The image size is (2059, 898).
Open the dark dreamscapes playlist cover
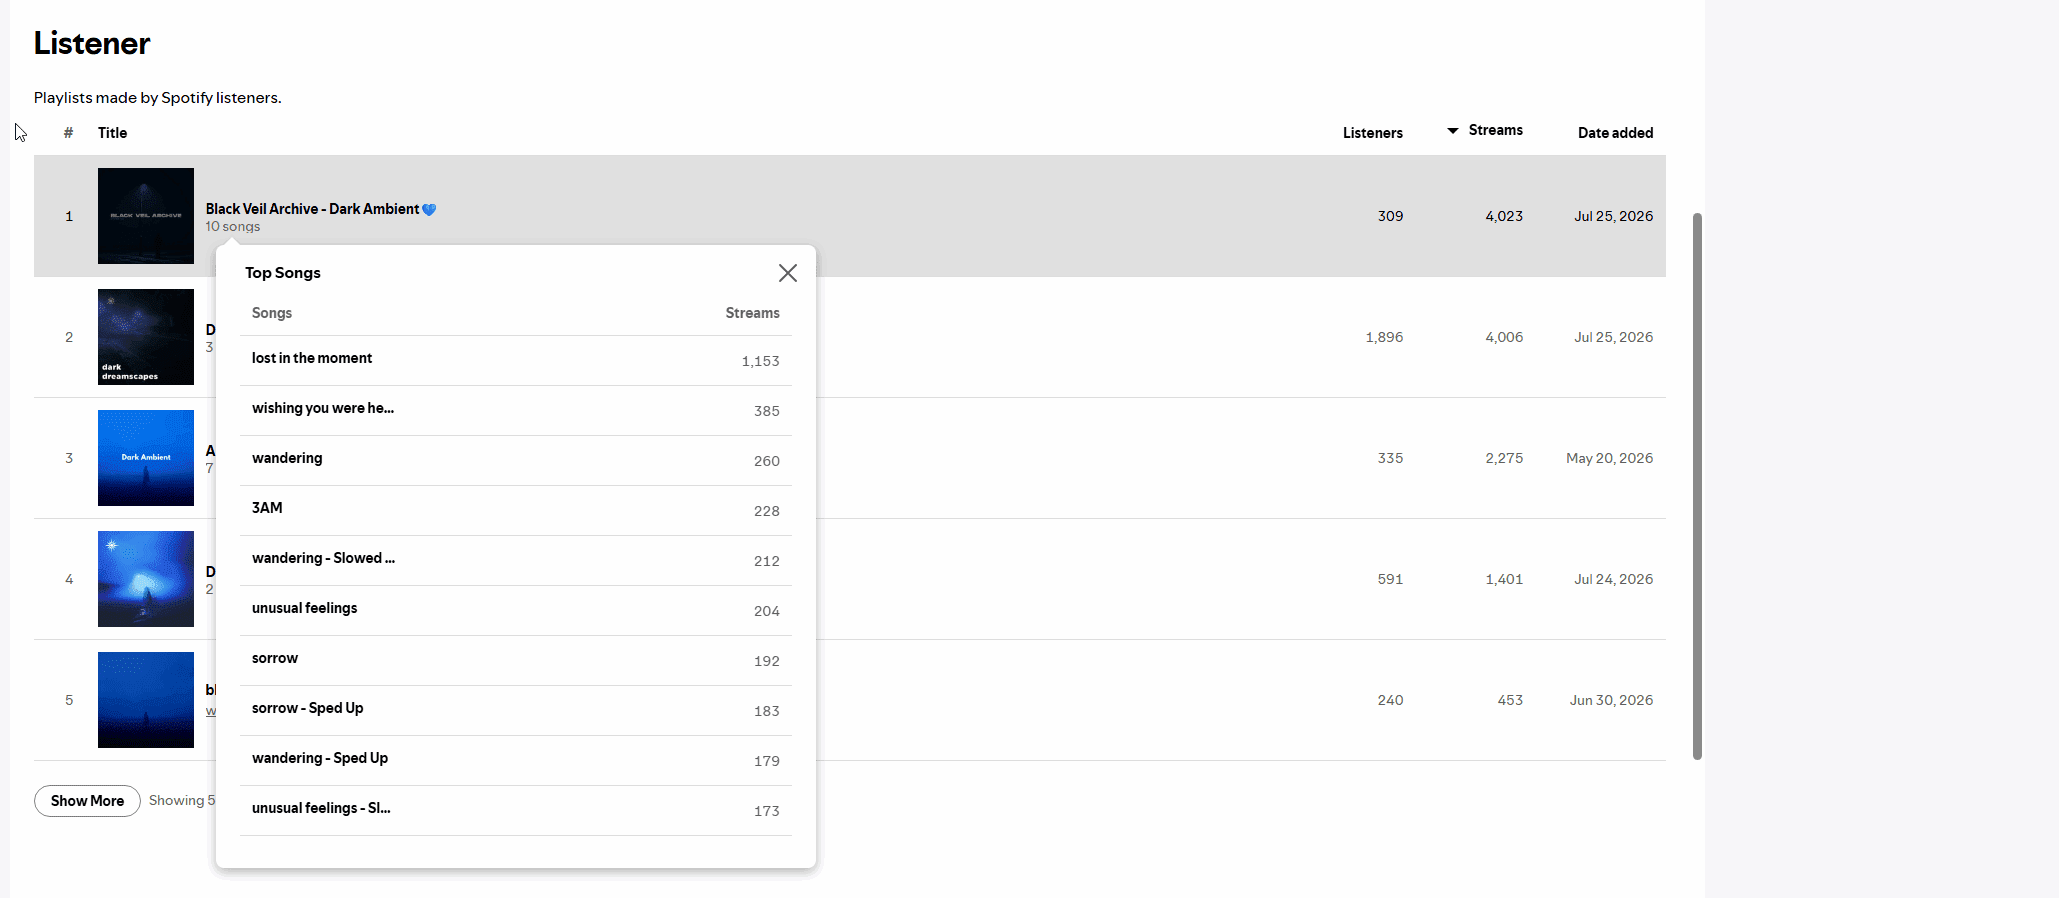[146, 337]
